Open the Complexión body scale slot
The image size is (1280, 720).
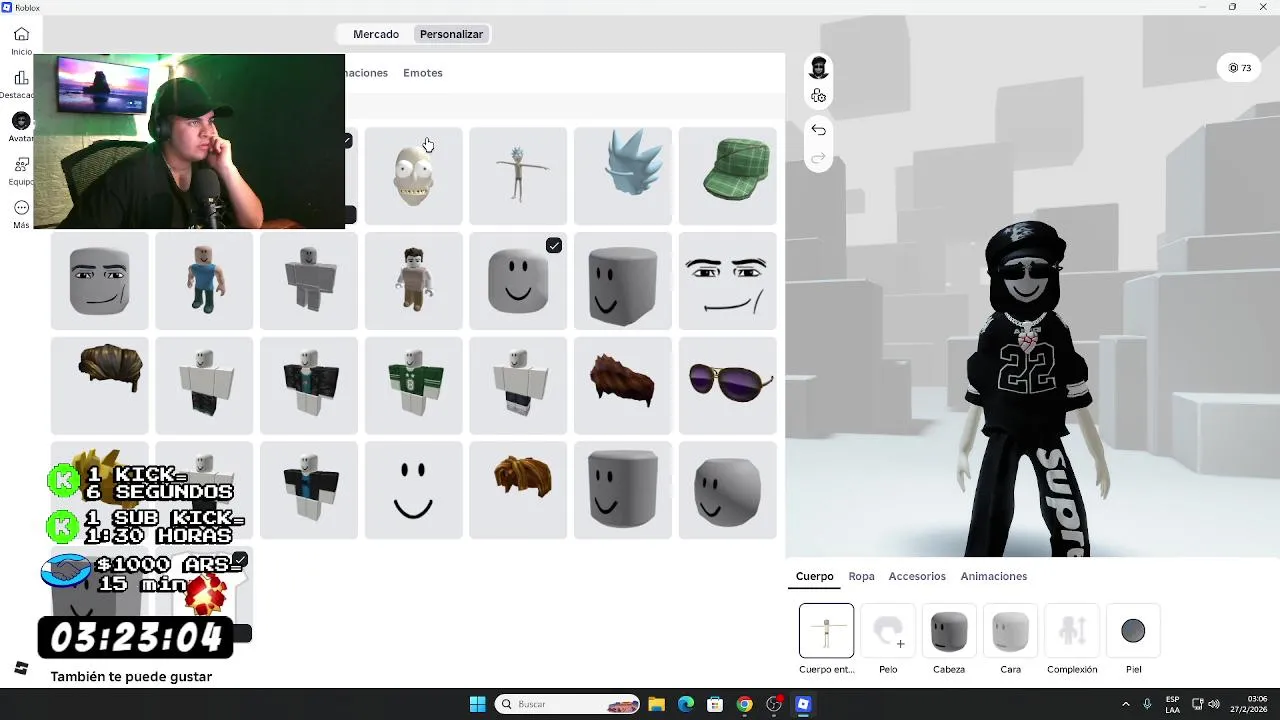[1072, 631]
